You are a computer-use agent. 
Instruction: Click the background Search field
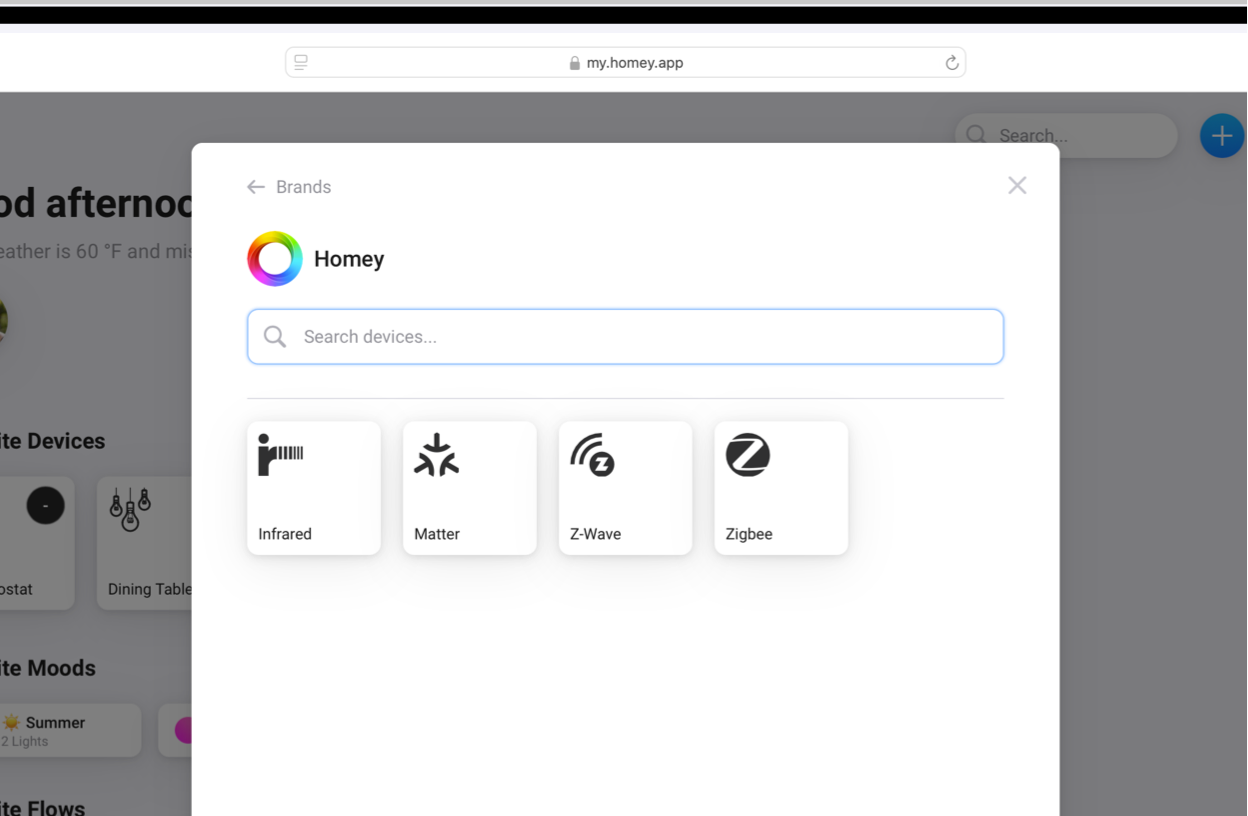1066,135
